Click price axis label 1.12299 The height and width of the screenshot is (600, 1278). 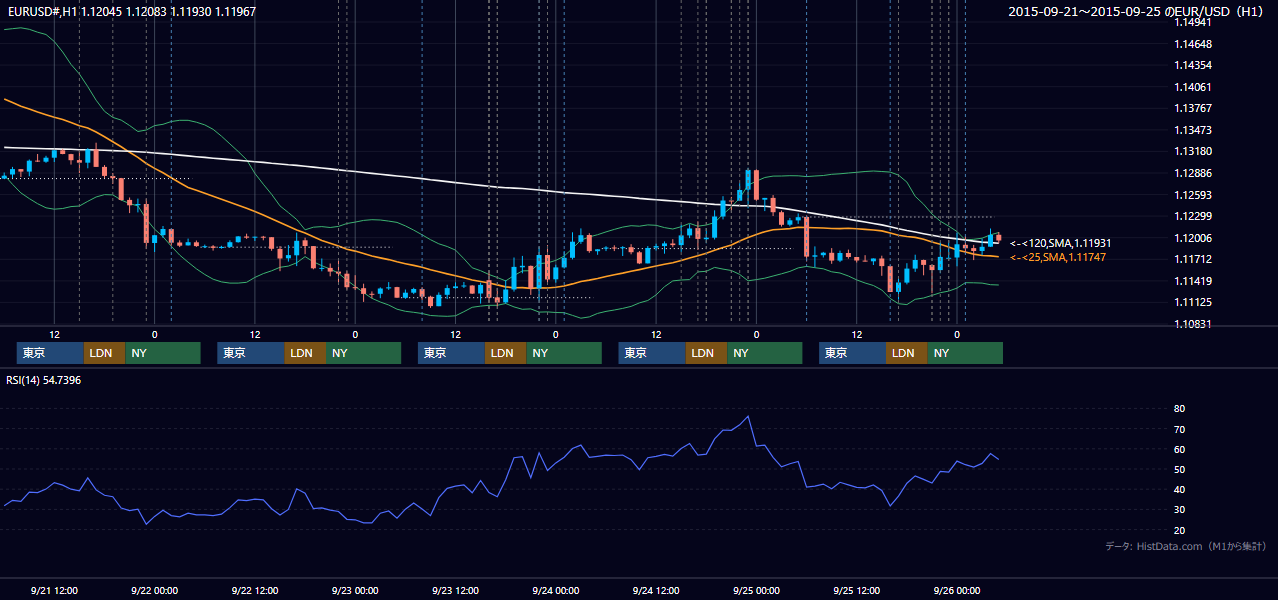click(x=1193, y=216)
